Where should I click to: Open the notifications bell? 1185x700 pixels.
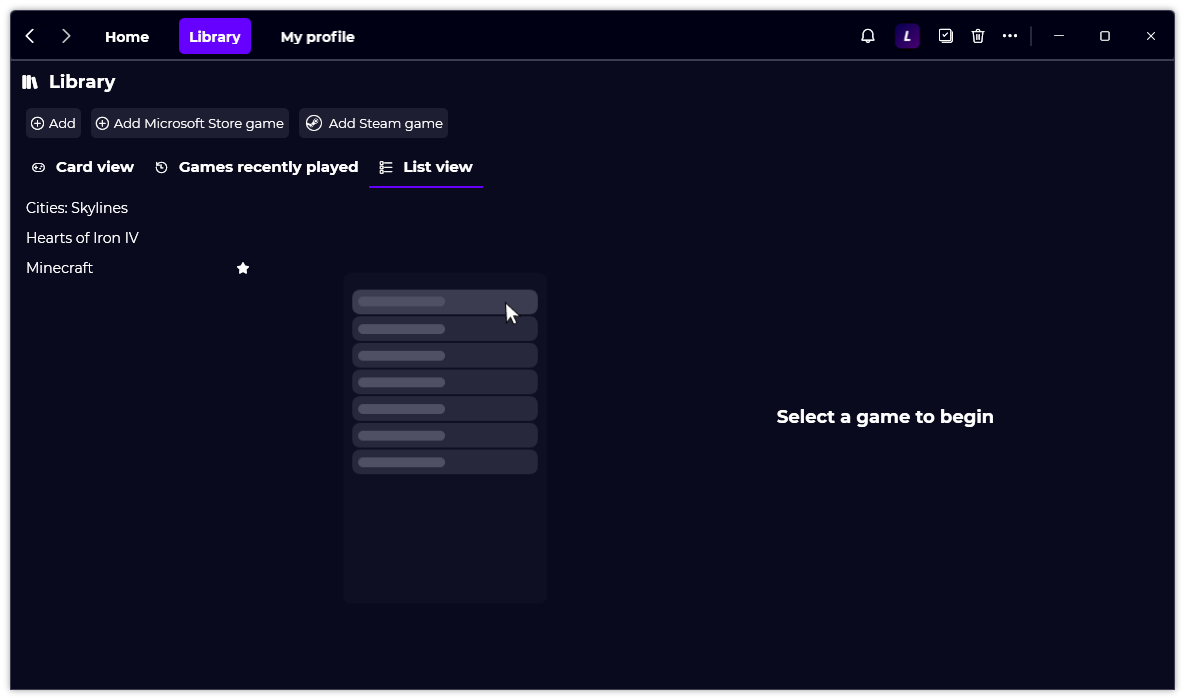coord(868,36)
